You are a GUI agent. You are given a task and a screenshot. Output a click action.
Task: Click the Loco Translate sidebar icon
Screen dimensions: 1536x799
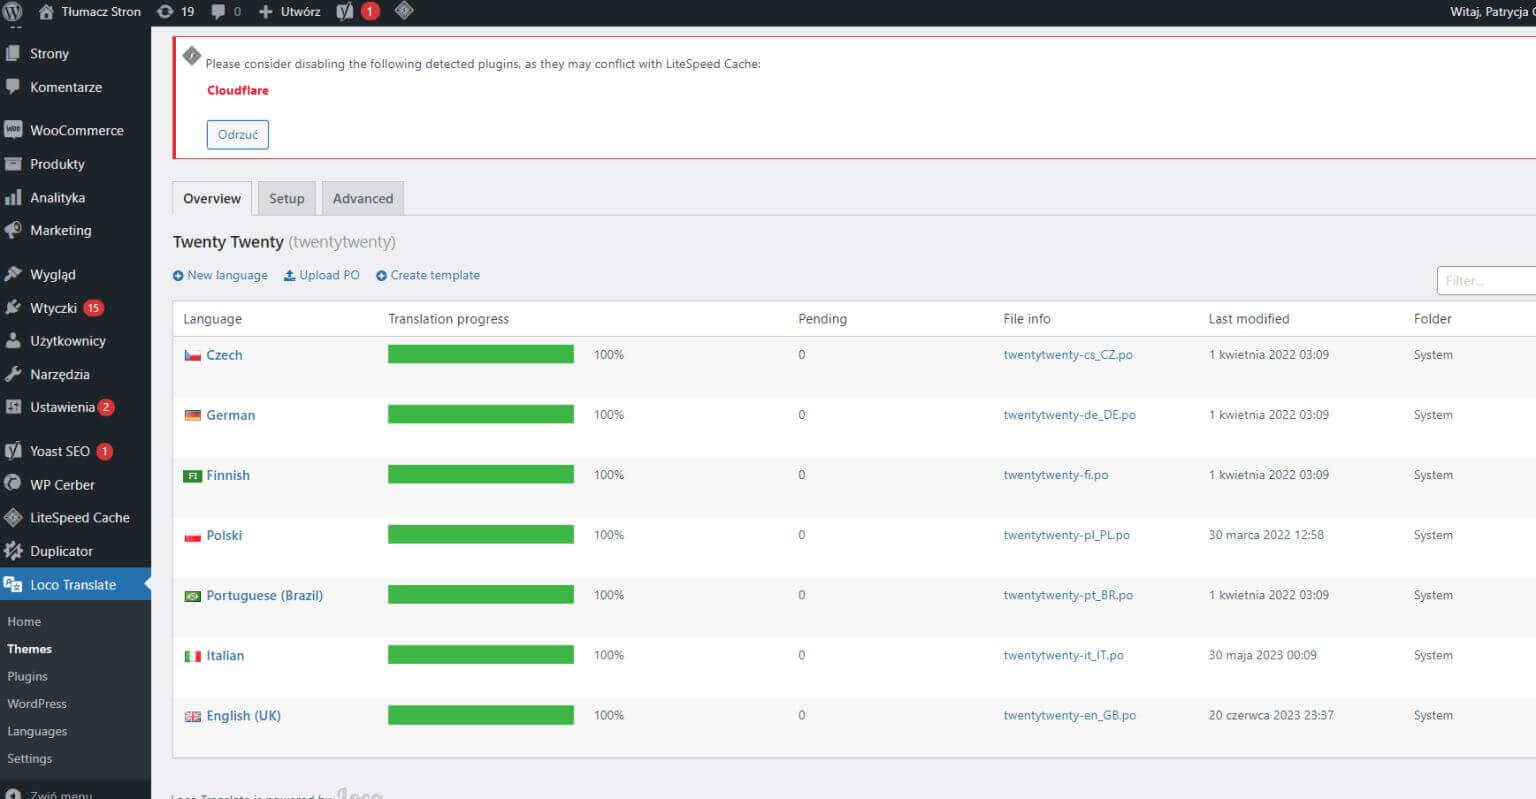pyautogui.click(x=13, y=584)
